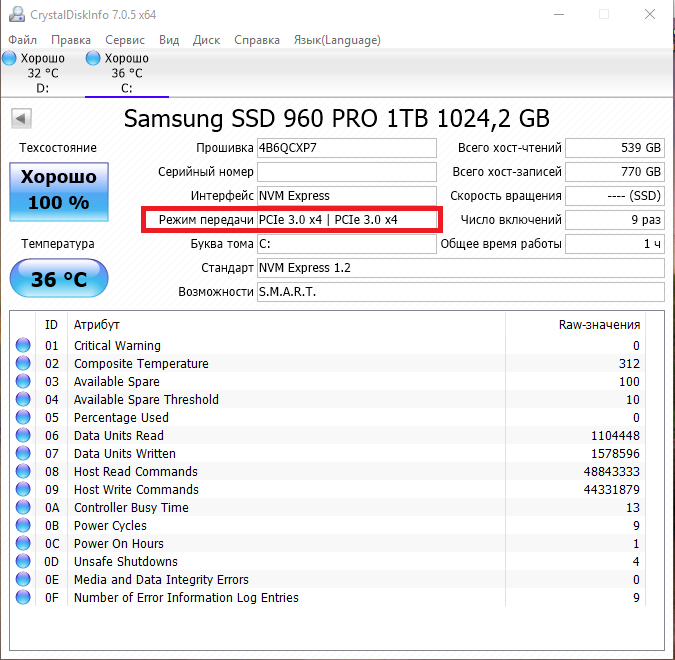Image resolution: width=675 pixels, height=660 pixels.
Task: Select the Data Units Written attribute name
Action: 125,454
